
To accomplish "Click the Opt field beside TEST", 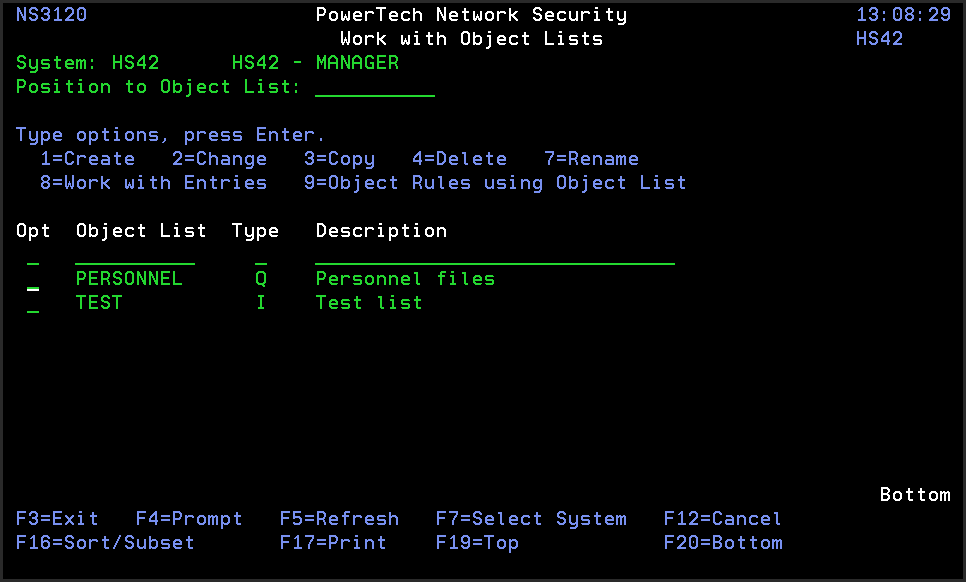I will [33, 304].
